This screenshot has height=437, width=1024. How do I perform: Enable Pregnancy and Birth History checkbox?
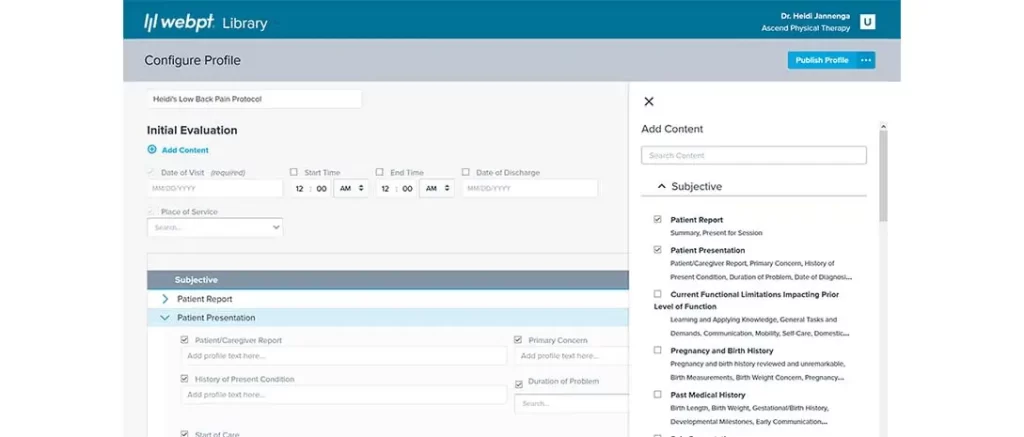(x=657, y=350)
